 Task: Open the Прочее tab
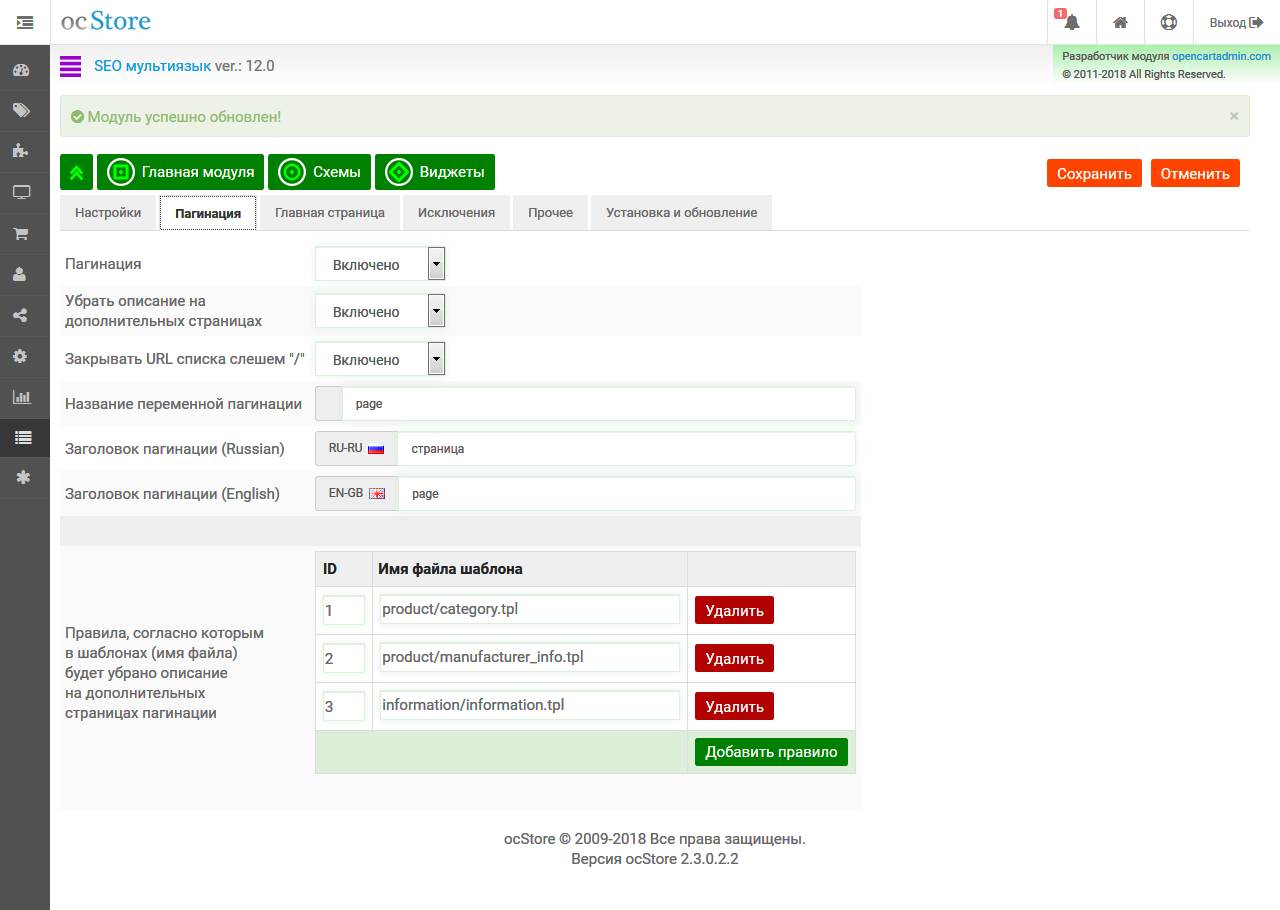[x=551, y=213]
